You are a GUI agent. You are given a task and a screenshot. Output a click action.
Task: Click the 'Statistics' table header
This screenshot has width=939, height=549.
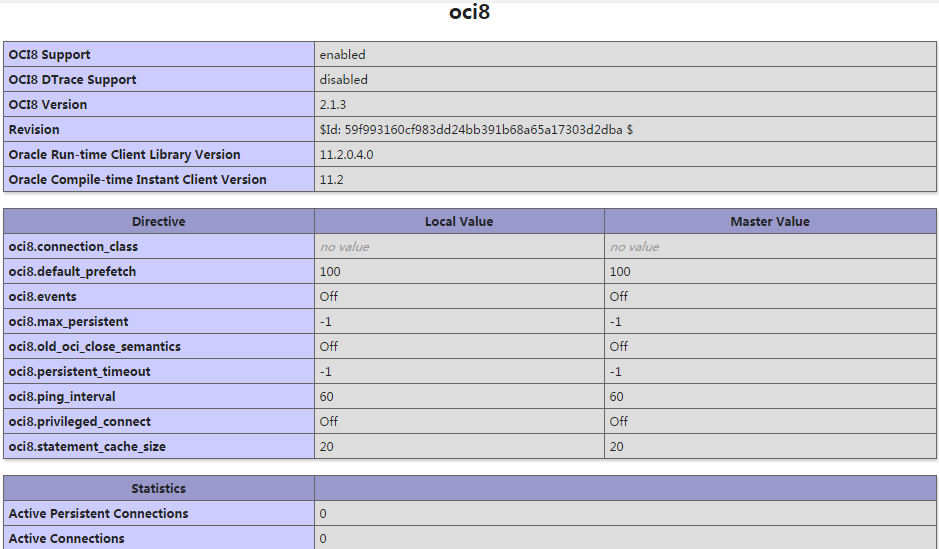pos(159,489)
